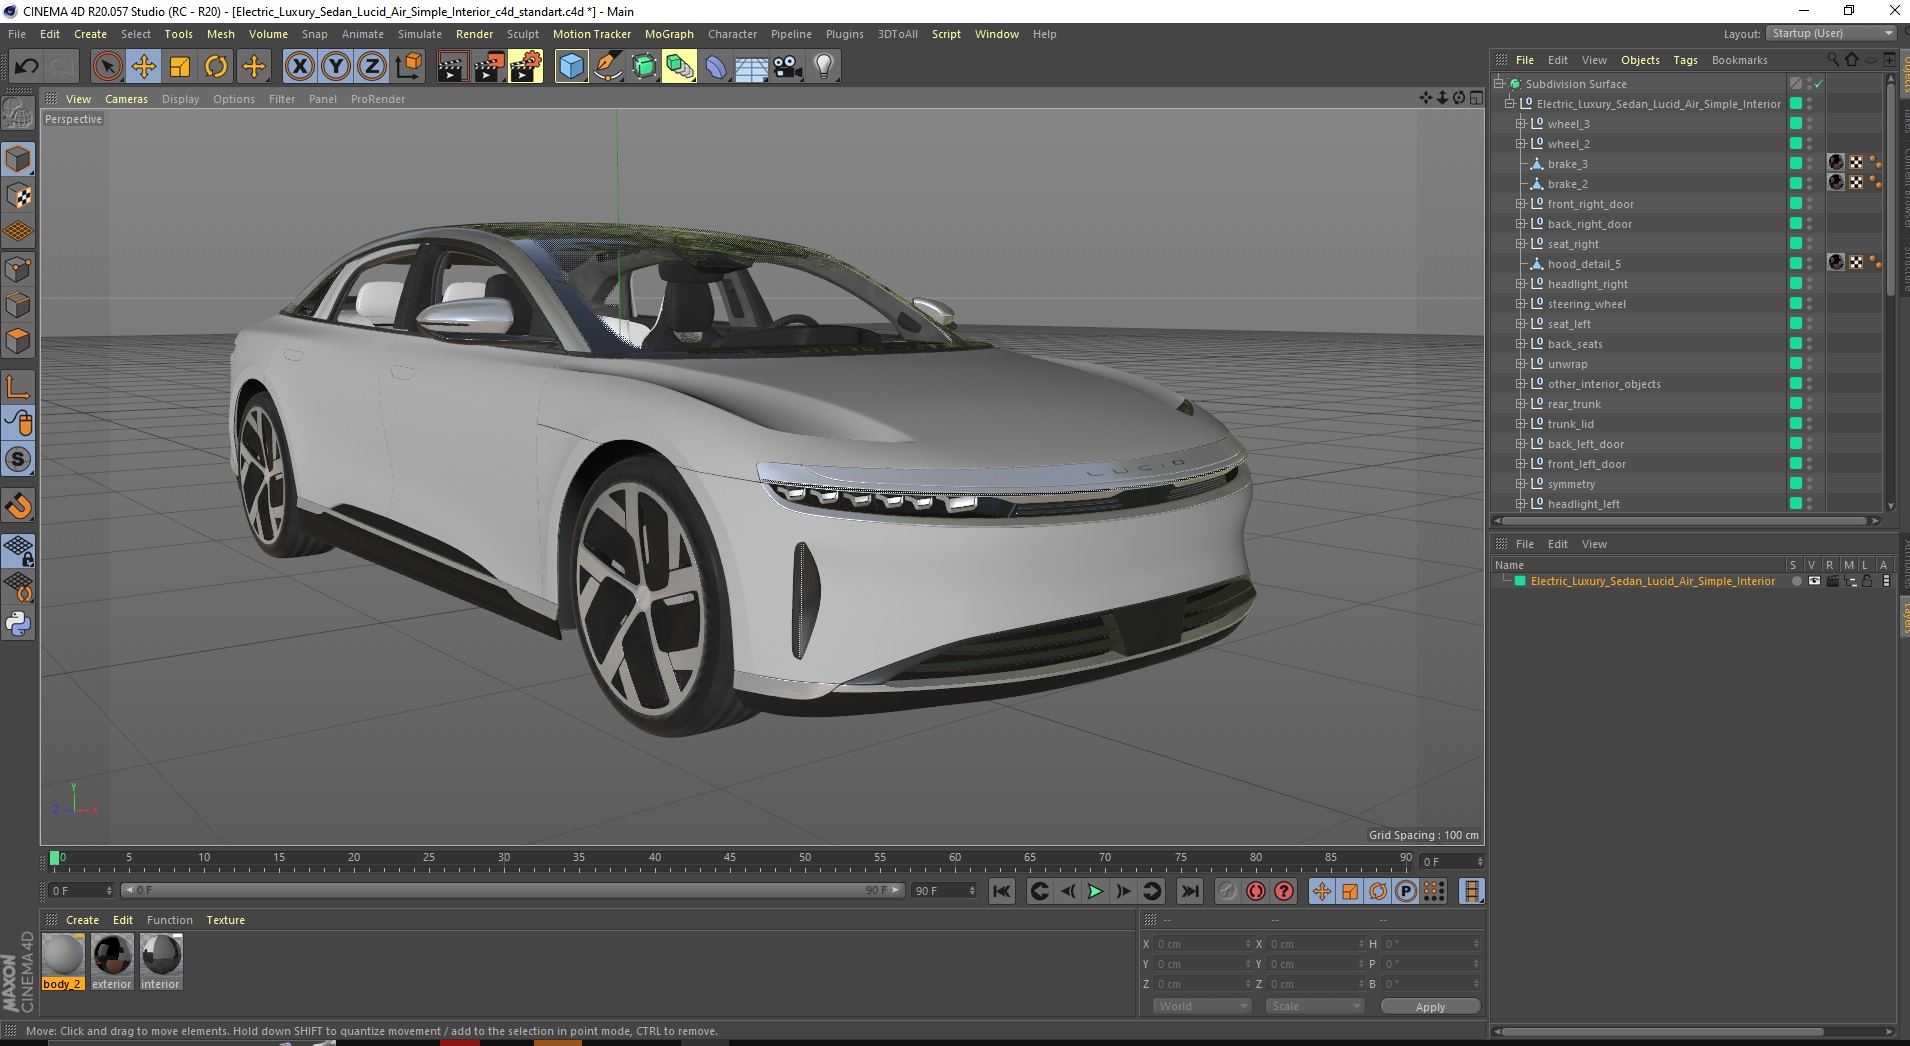This screenshot has width=1910, height=1046.
Task: Click the Objects manager search icon
Action: pyautogui.click(x=1833, y=60)
